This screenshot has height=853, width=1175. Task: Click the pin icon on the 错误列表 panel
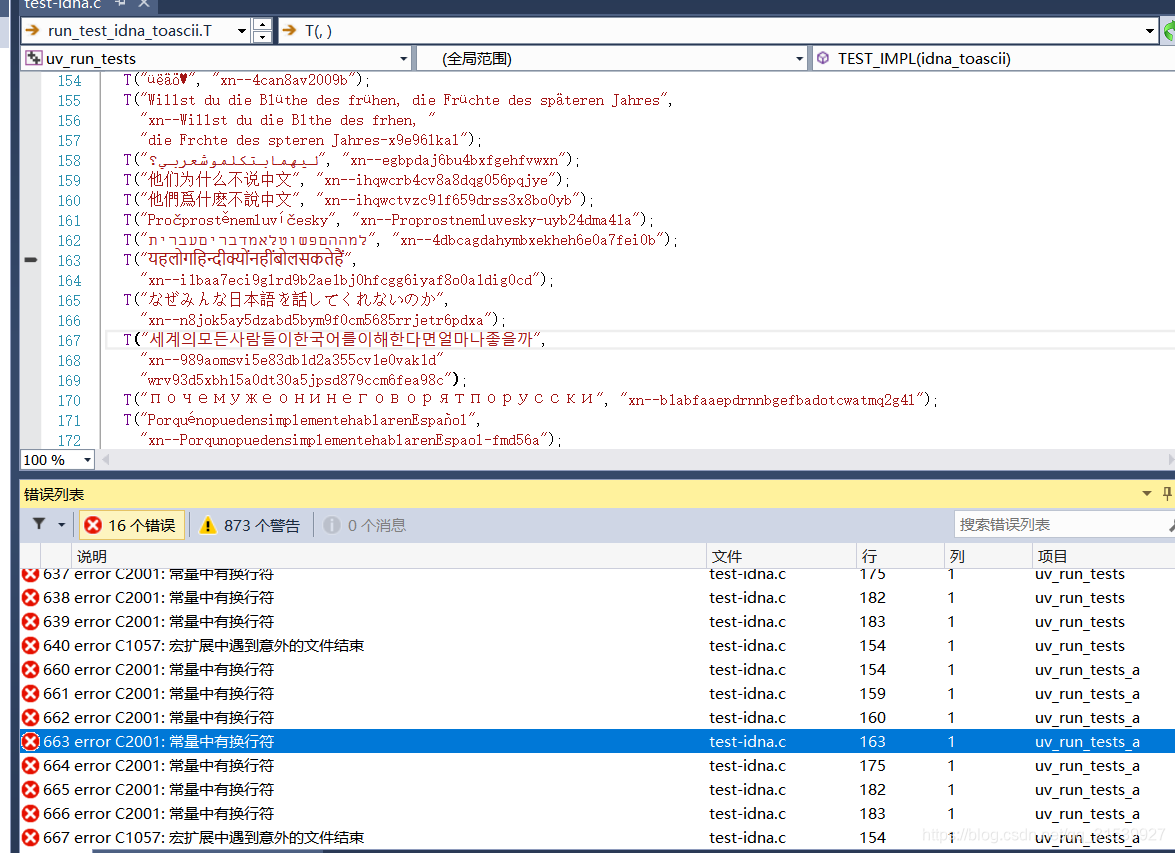point(1168,493)
